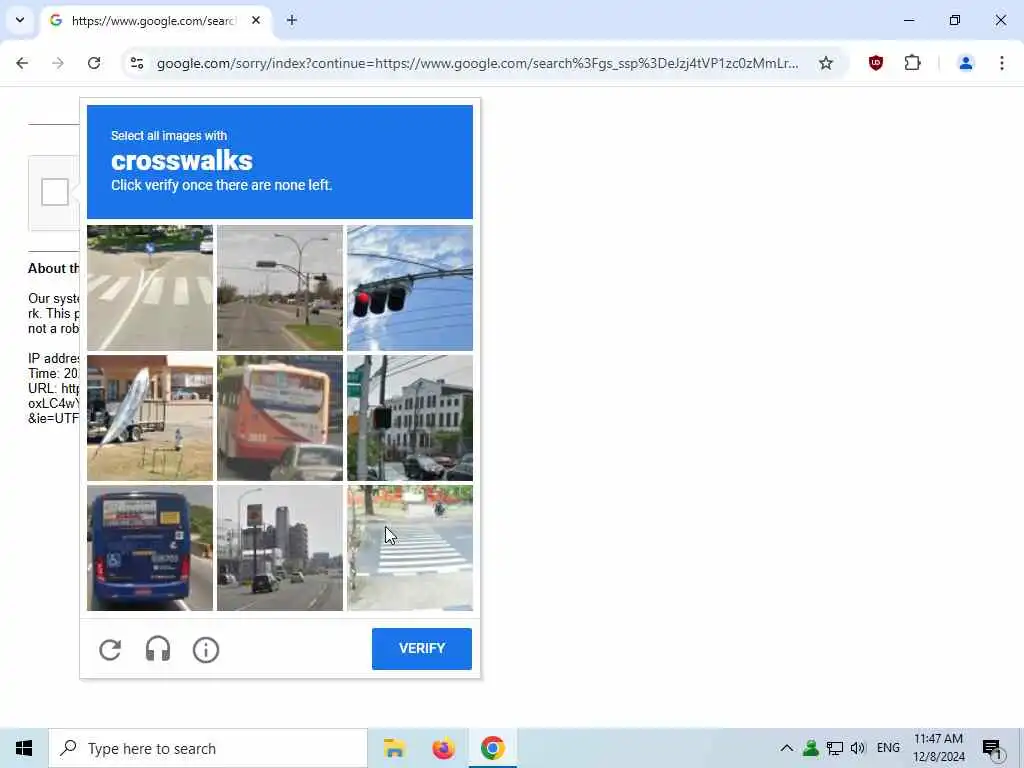The image size is (1024, 768).
Task: Select the image of white building with traffic signal
Action: click(409, 418)
